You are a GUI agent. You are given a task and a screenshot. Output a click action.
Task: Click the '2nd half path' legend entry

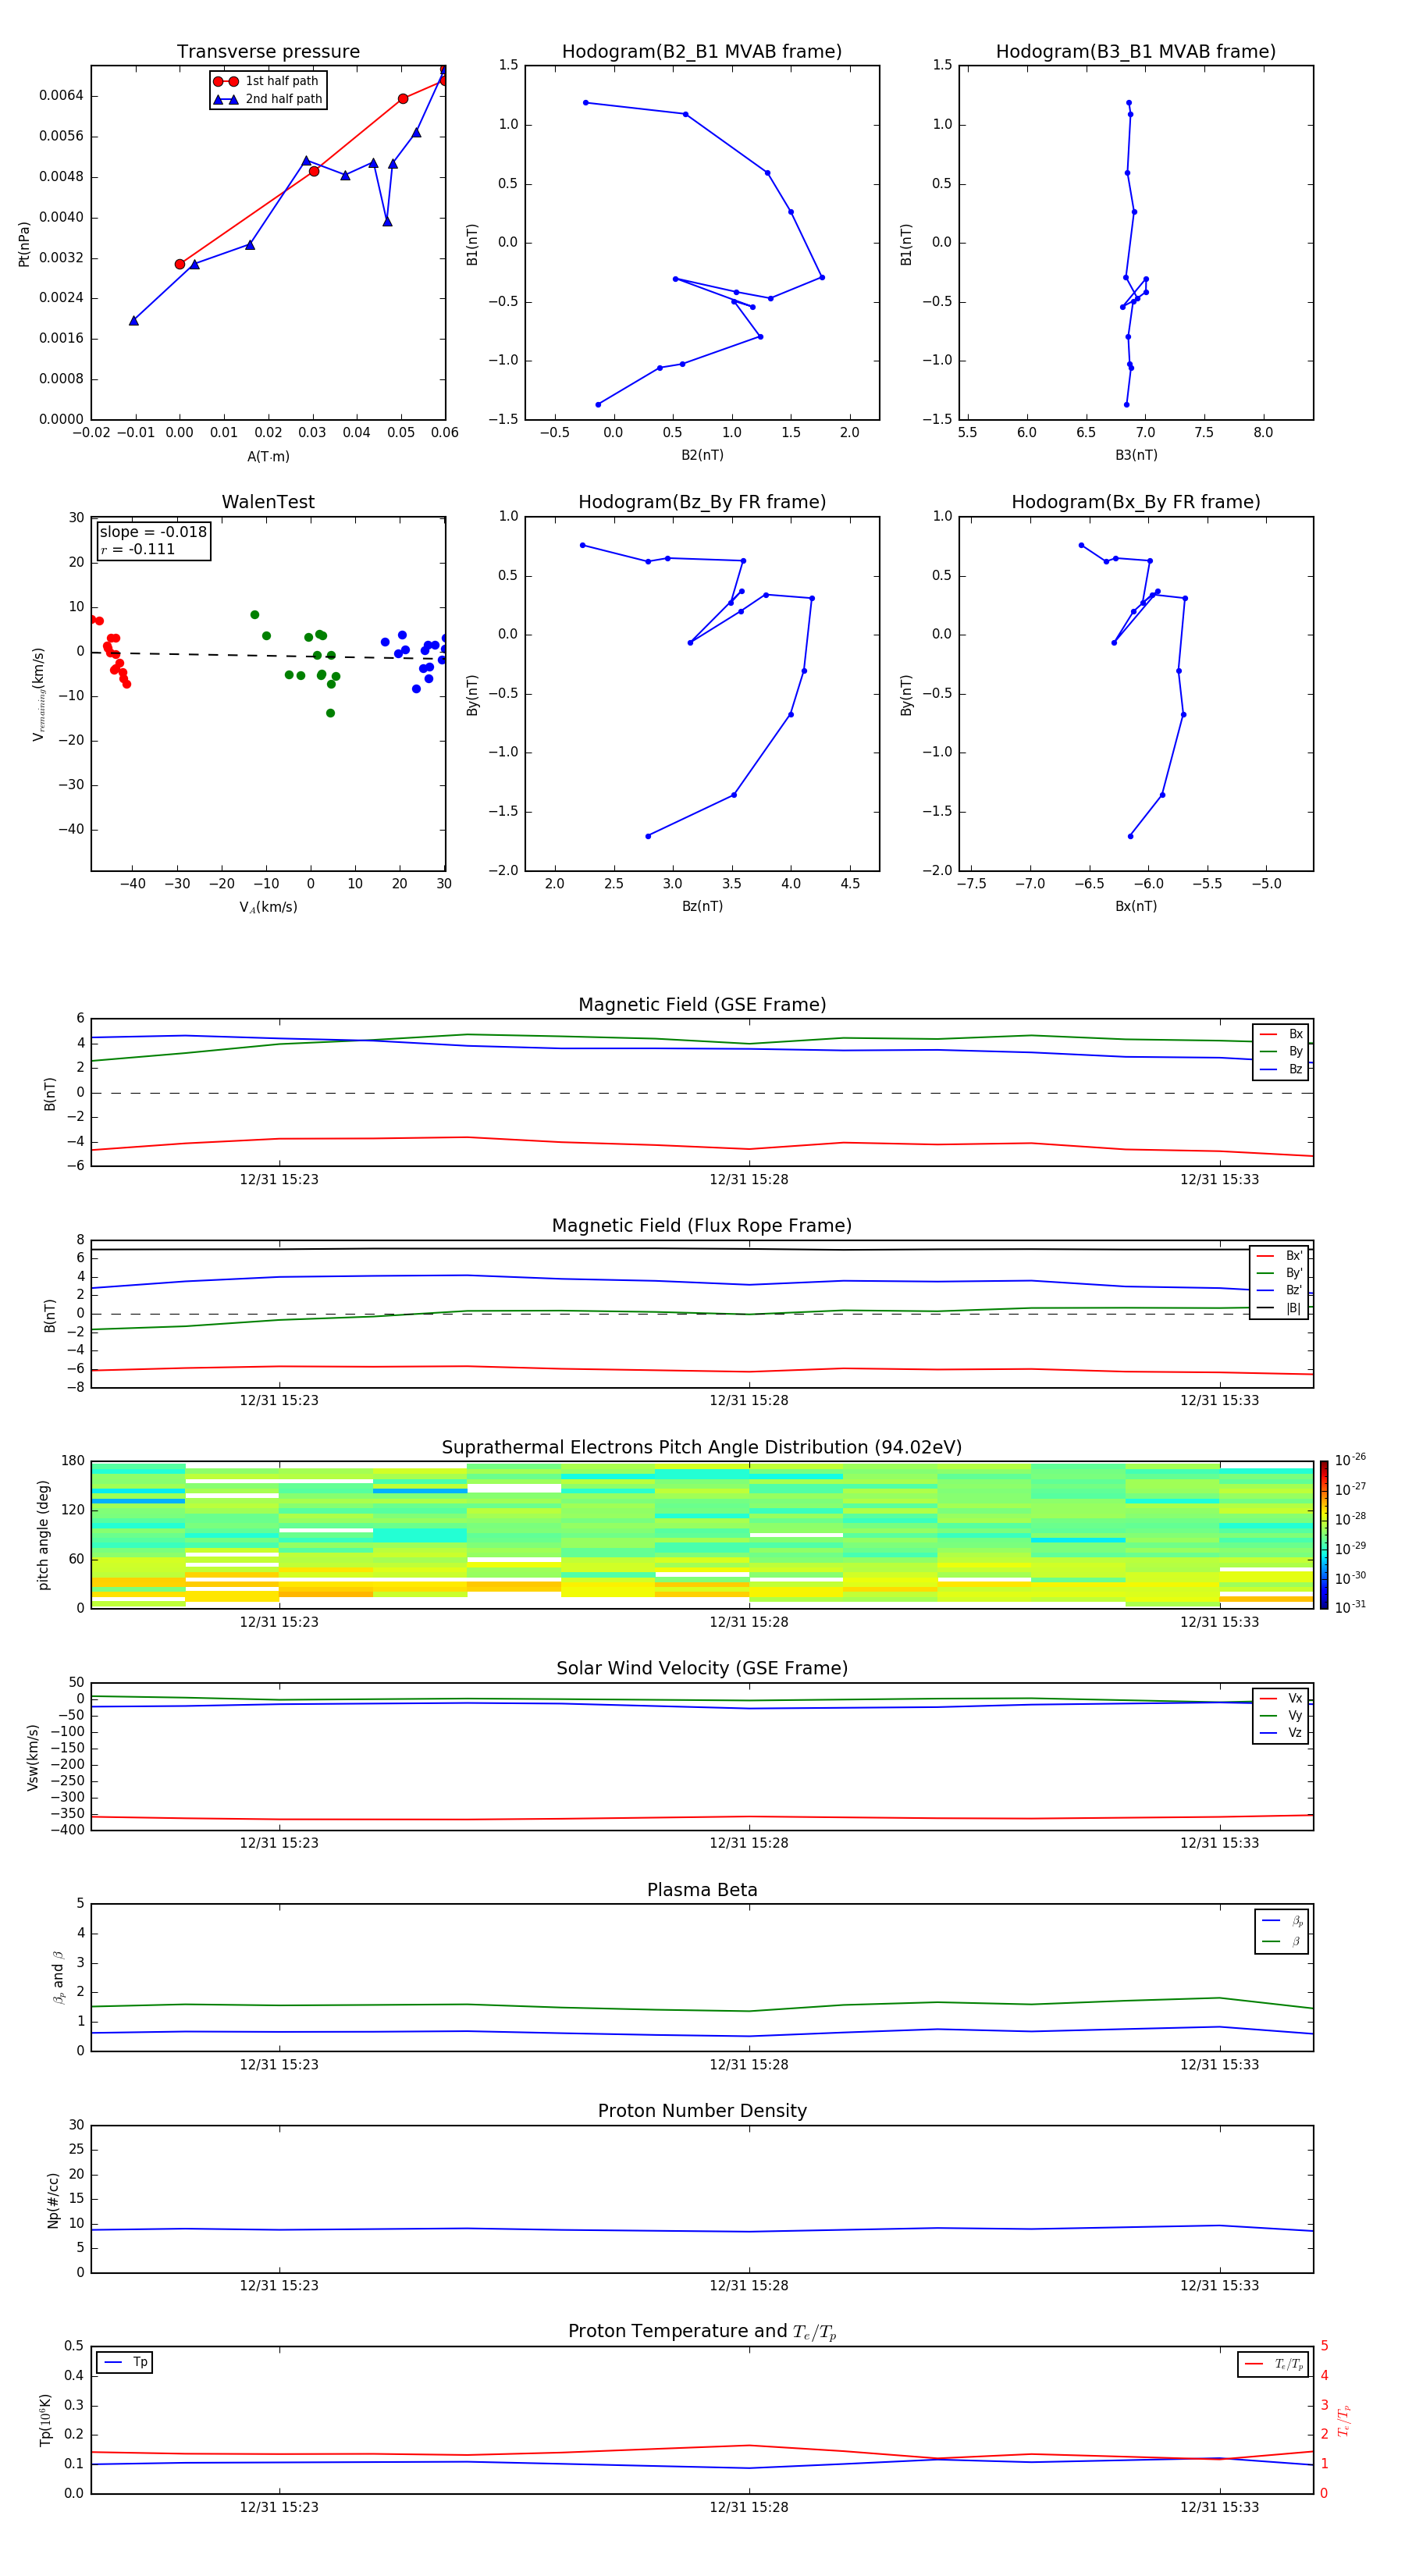coord(267,99)
